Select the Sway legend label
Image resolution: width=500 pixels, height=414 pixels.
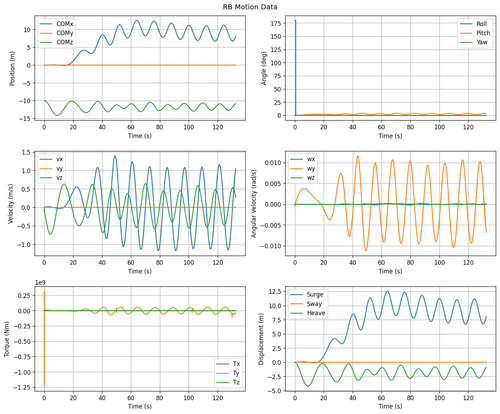[314, 304]
